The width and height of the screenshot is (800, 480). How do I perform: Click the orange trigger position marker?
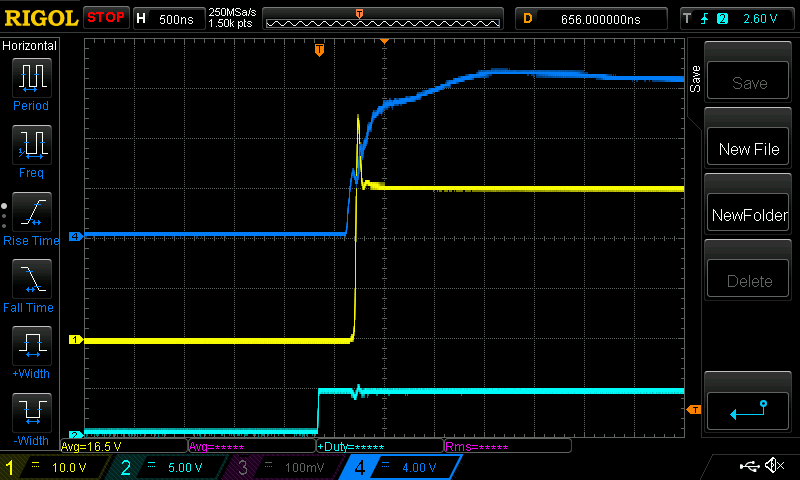tap(319, 49)
